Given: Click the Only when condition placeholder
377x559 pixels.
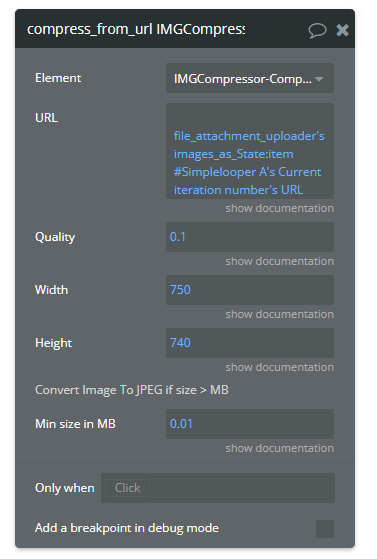Looking at the screenshot, I should click(127, 488).
